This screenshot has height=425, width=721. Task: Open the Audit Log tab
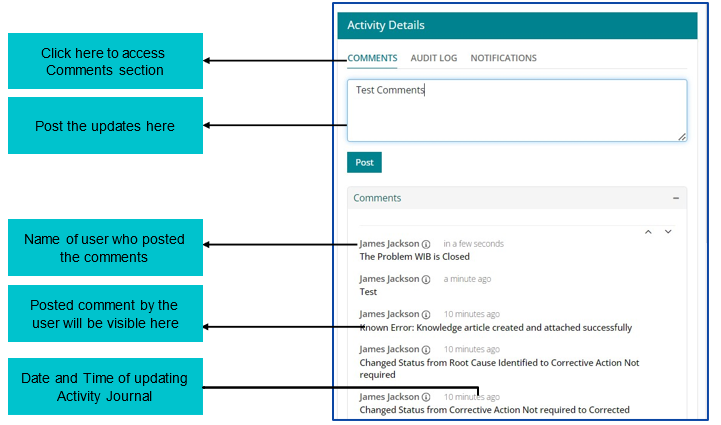click(x=433, y=58)
